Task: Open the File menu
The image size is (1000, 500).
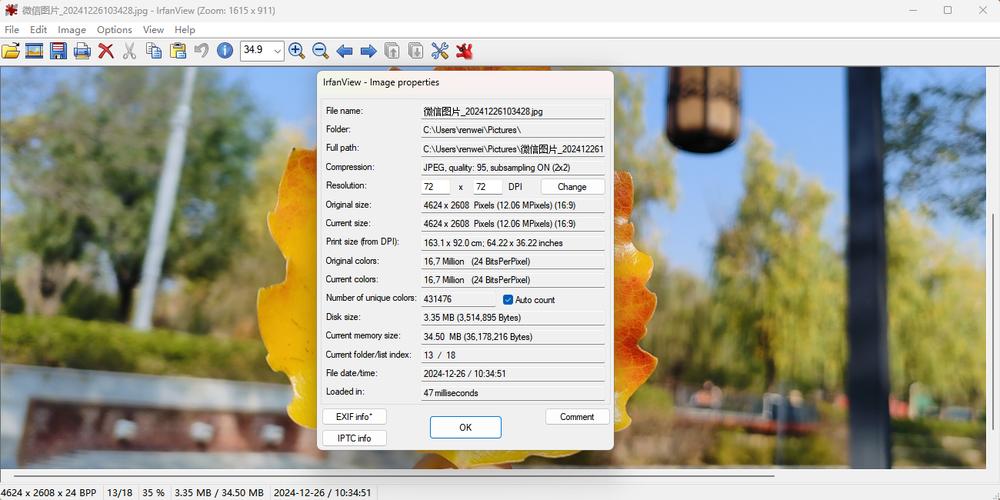Action: coord(11,29)
